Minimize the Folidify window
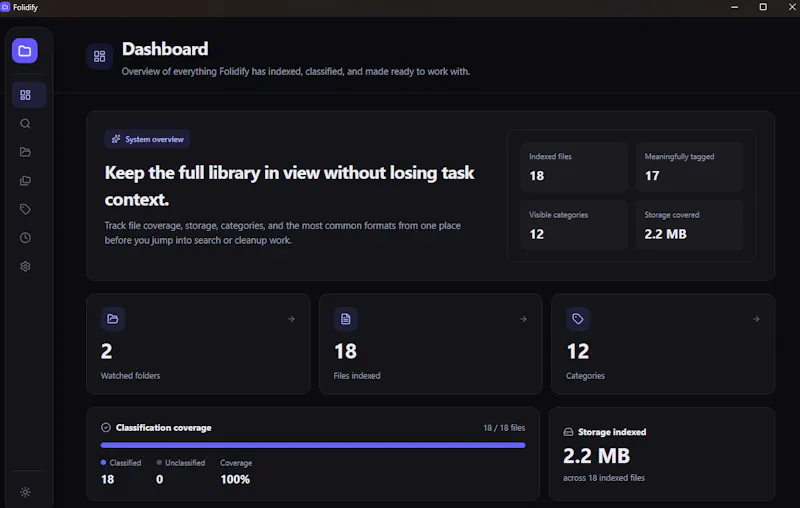800x508 pixels. click(x=735, y=7)
